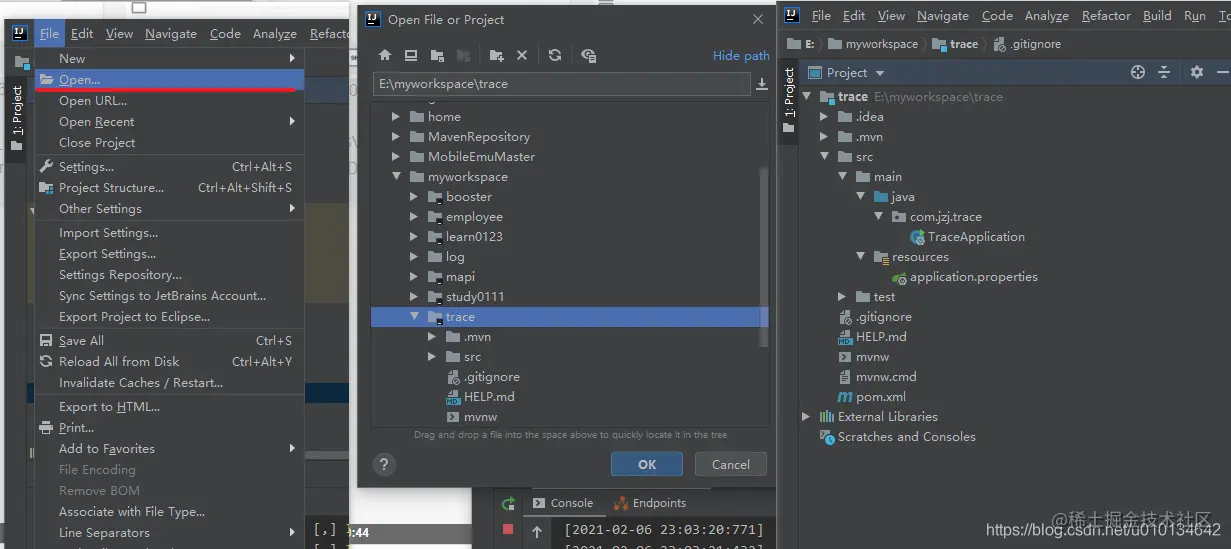
Task: Click the Print printer icon in File menu
Action: pos(46,427)
